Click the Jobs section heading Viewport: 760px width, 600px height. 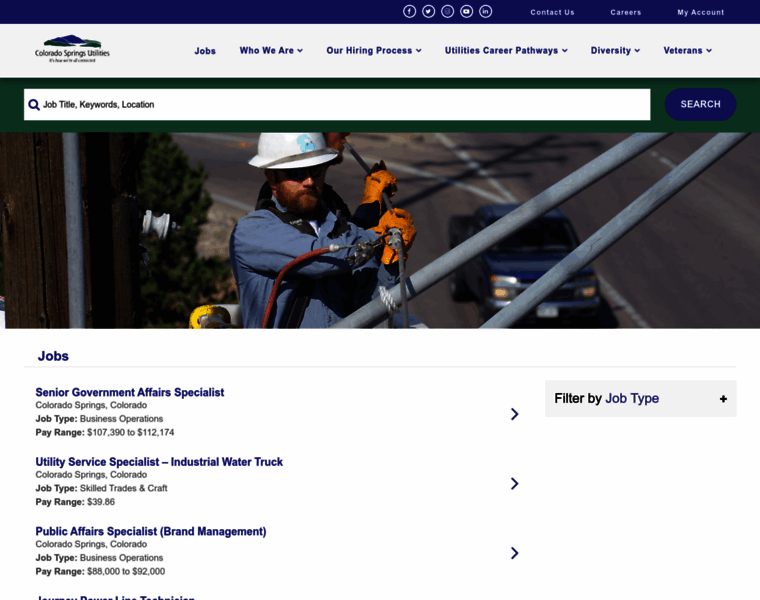53,356
